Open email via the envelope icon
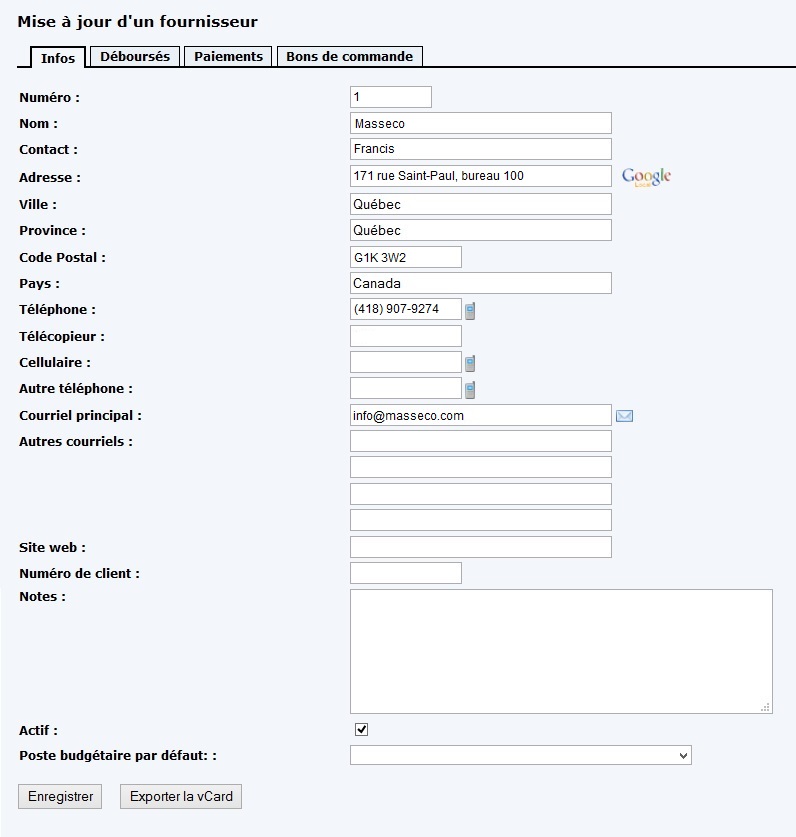796x837 pixels. click(624, 414)
